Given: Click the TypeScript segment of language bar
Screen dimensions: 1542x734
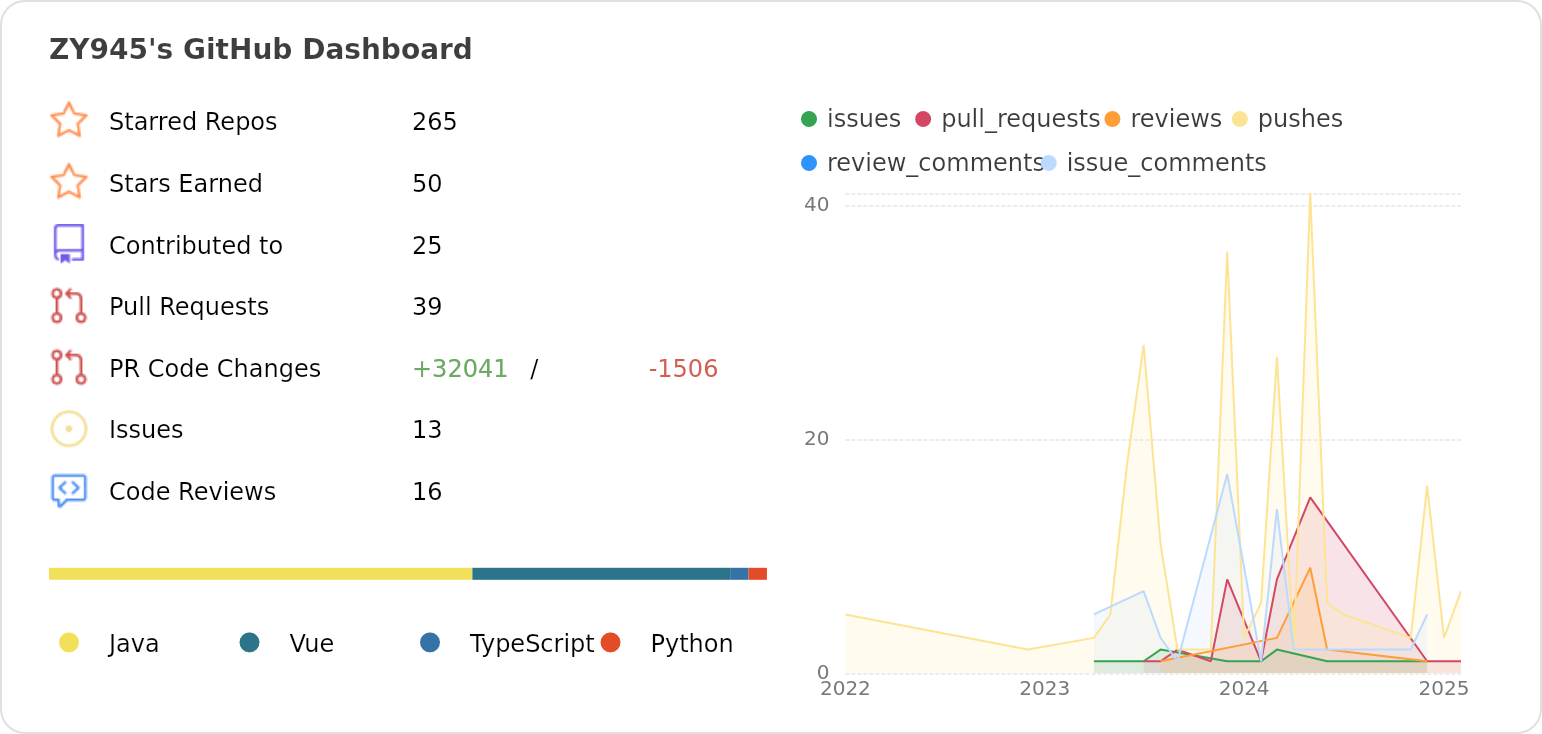Looking at the screenshot, I should pos(739,574).
